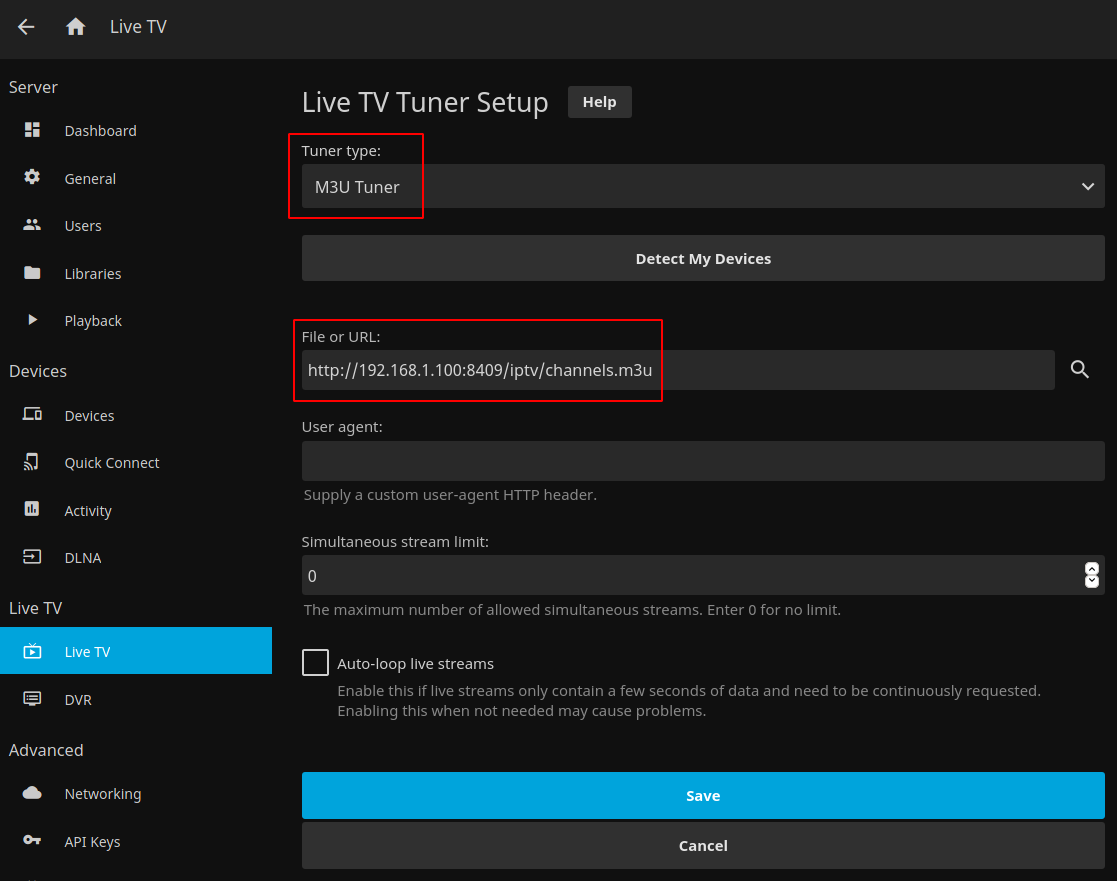Open the API Keys page
Image resolution: width=1117 pixels, height=881 pixels.
coord(92,842)
